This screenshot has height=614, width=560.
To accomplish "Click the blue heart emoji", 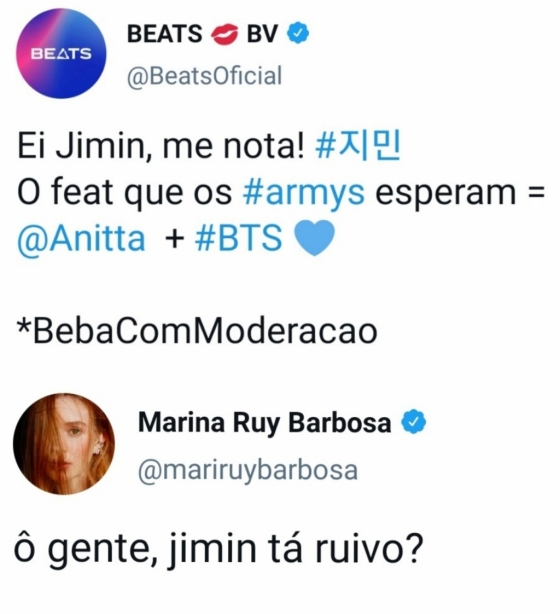I will pyautogui.click(x=314, y=238).
